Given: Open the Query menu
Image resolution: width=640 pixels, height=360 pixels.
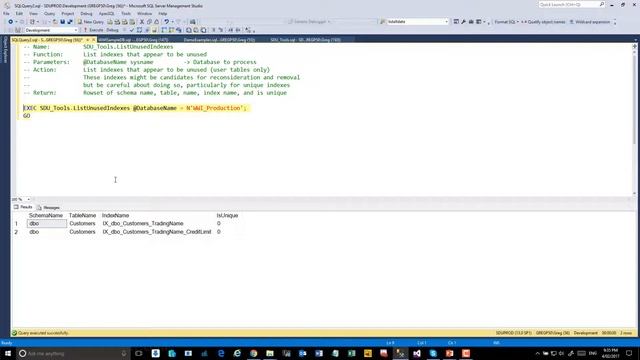Looking at the screenshot, I should click(x=49, y=13).
